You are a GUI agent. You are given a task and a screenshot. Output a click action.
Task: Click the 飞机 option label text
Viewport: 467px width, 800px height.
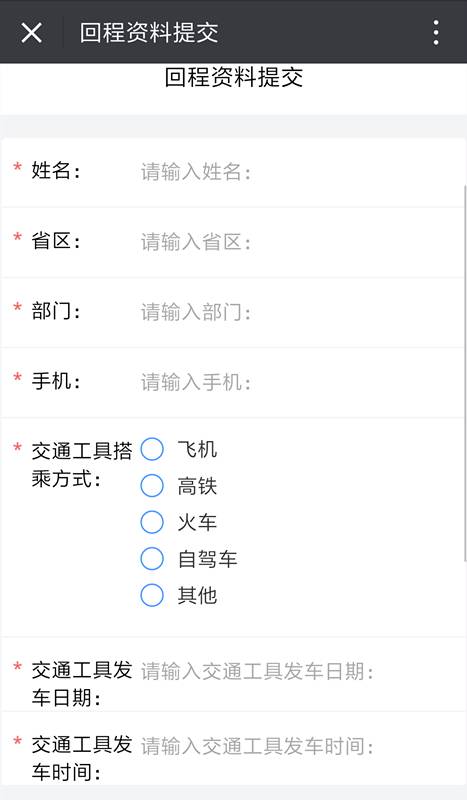tap(197, 449)
